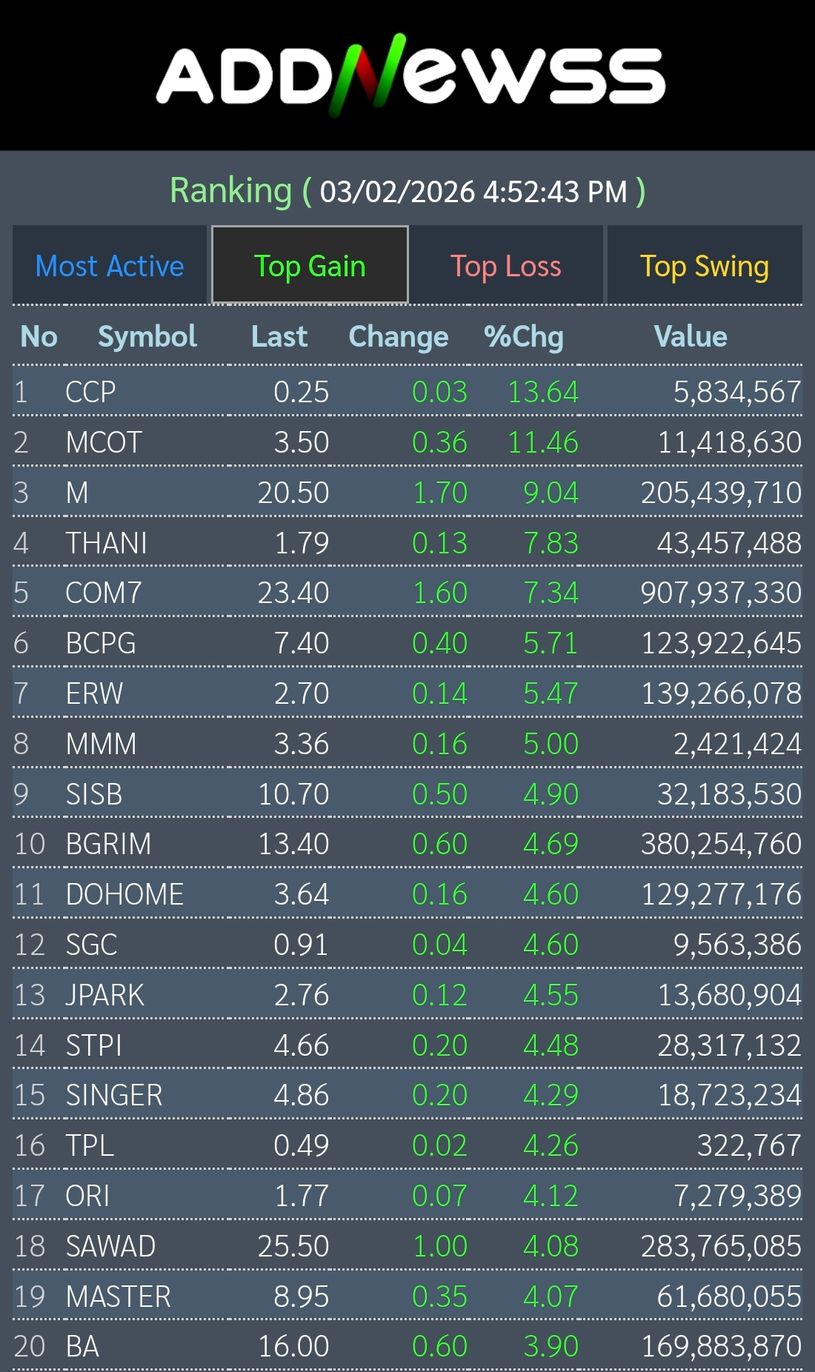Click the %Chg column header
This screenshot has width=815, height=1372.
(524, 337)
